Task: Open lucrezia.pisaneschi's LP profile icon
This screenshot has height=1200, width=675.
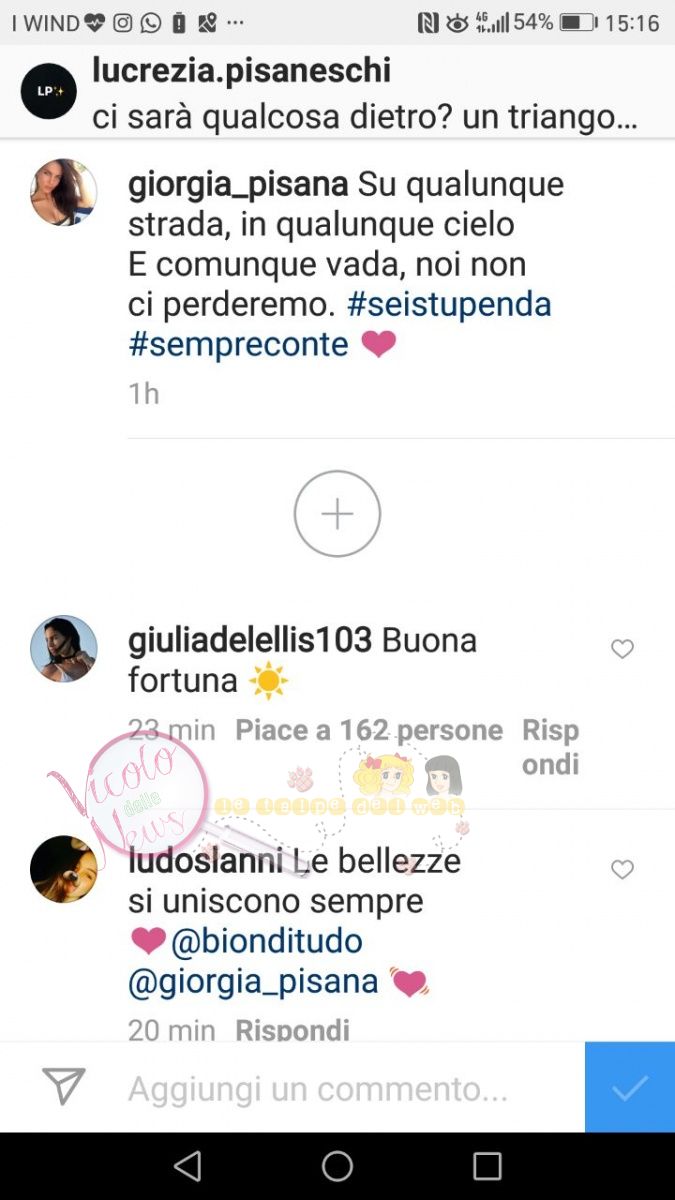Action: click(49, 91)
